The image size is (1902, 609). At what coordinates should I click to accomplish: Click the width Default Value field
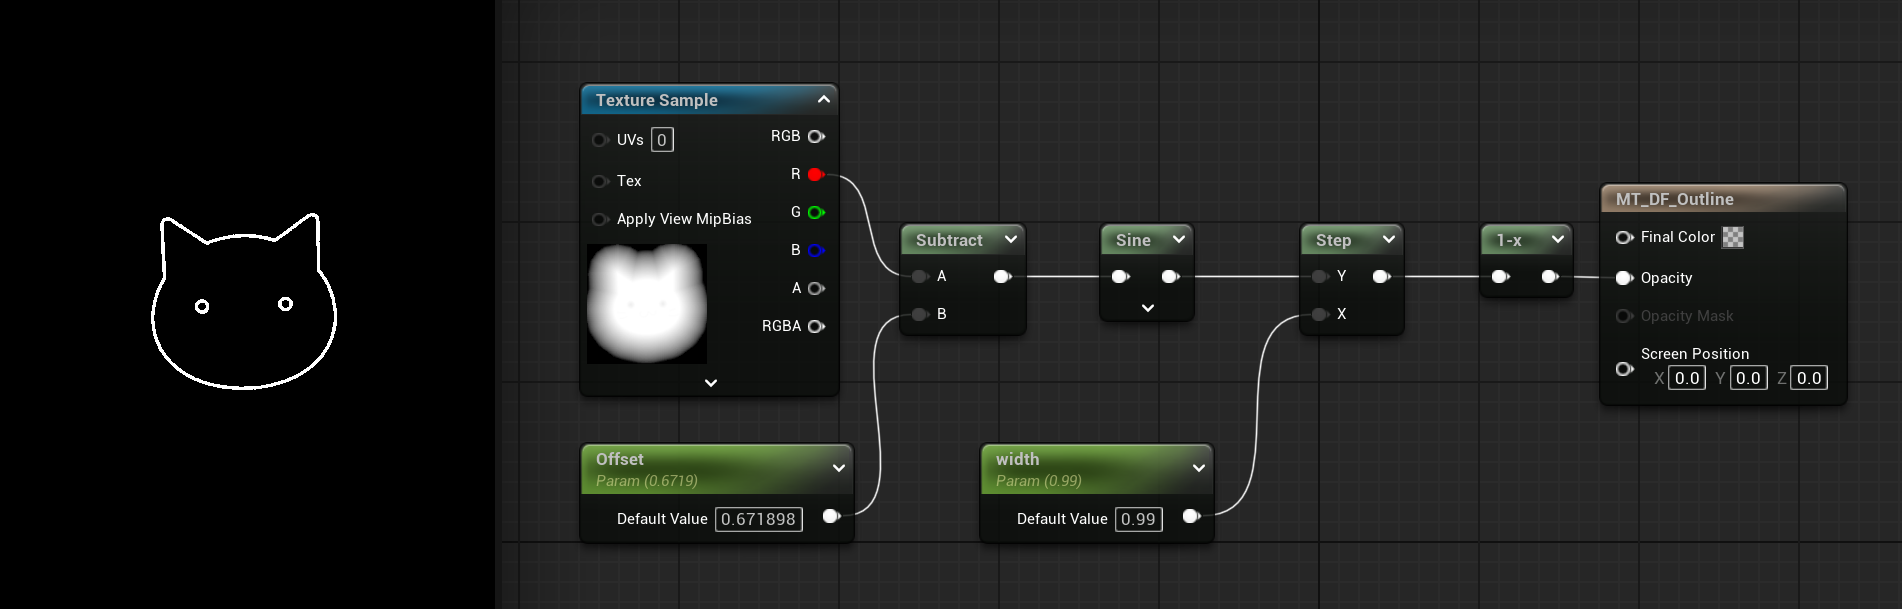coord(1138,520)
